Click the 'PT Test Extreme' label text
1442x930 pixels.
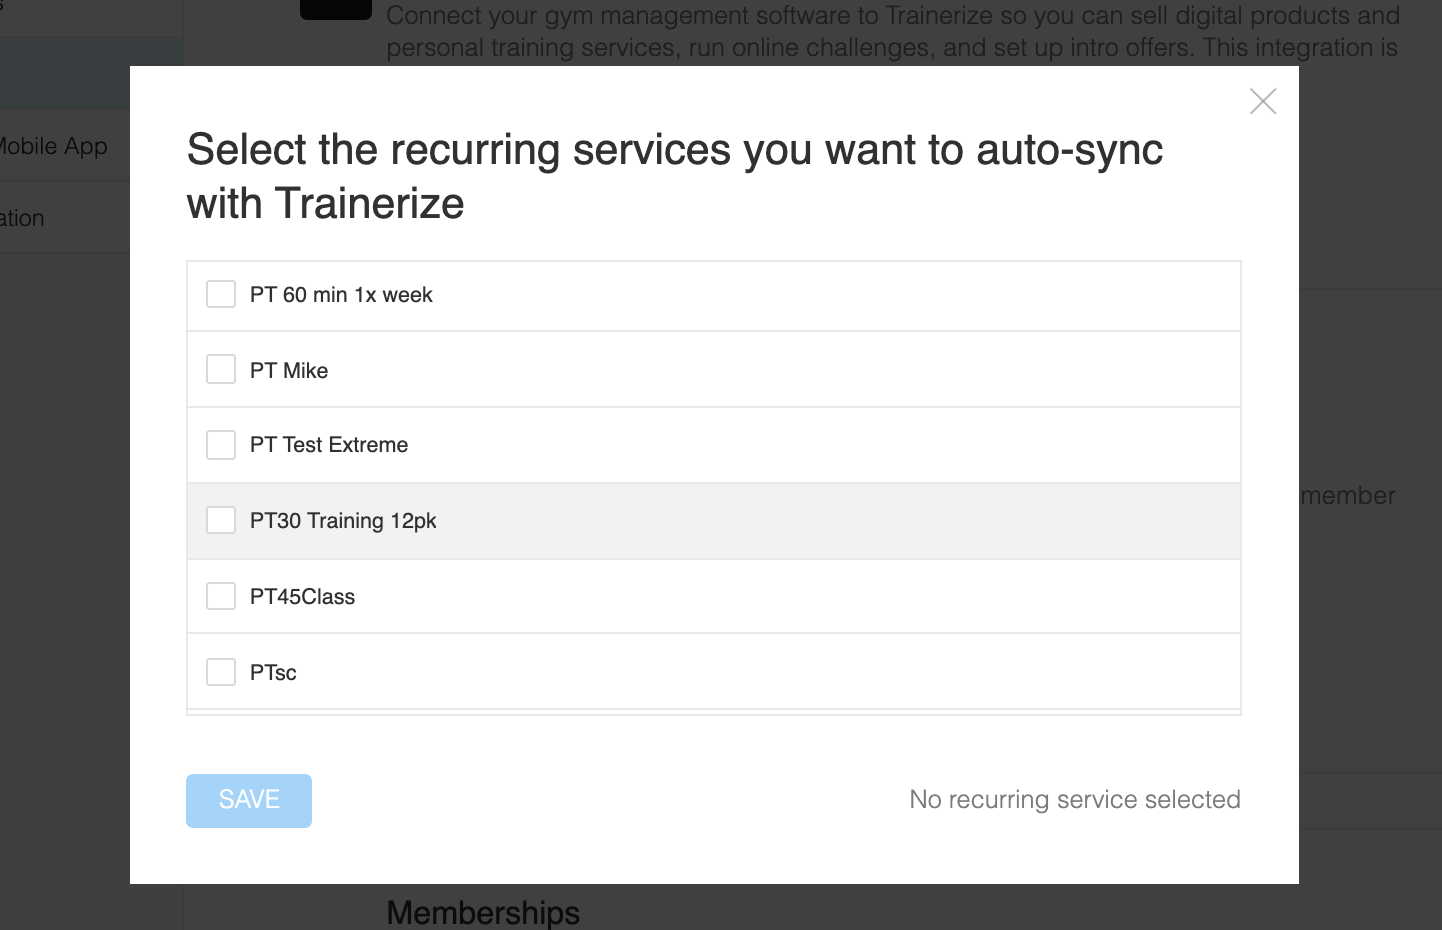click(329, 445)
